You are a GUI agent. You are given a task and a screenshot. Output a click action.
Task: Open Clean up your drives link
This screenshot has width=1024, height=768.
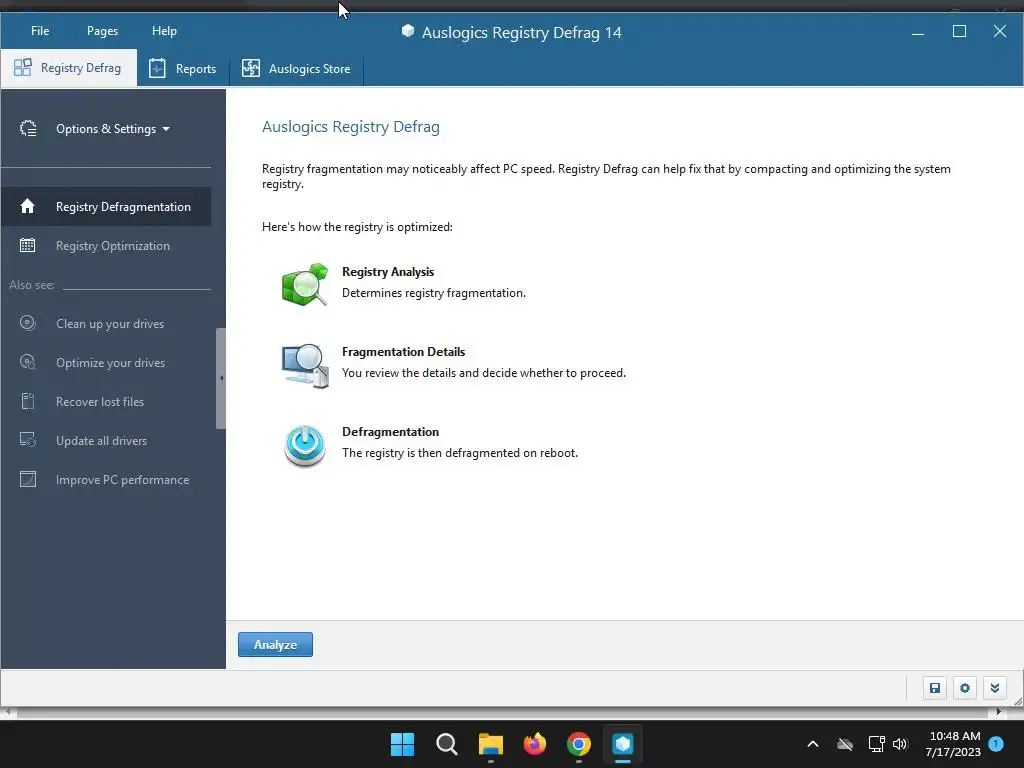(110, 324)
